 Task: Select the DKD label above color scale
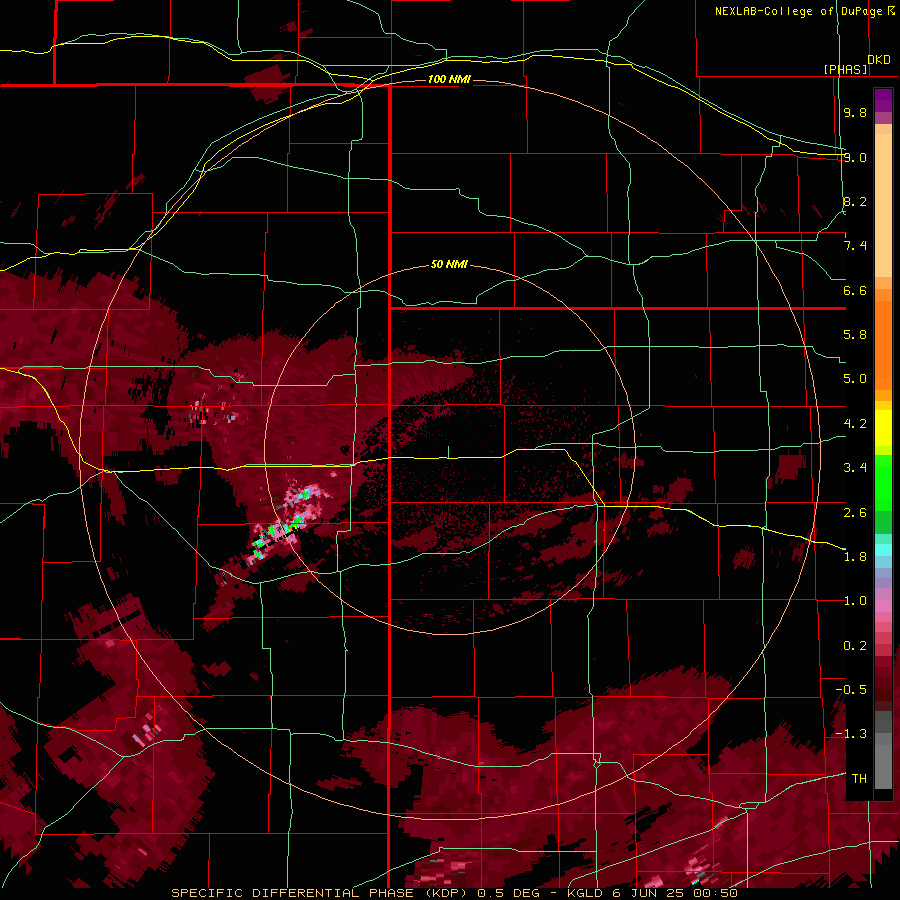(x=879, y=60)
